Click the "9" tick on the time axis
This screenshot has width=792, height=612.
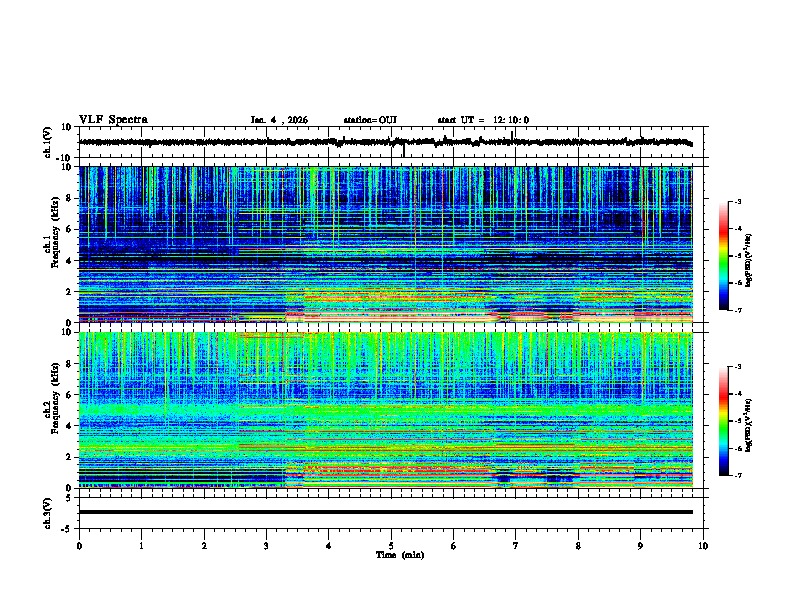[x=640, y=546]
